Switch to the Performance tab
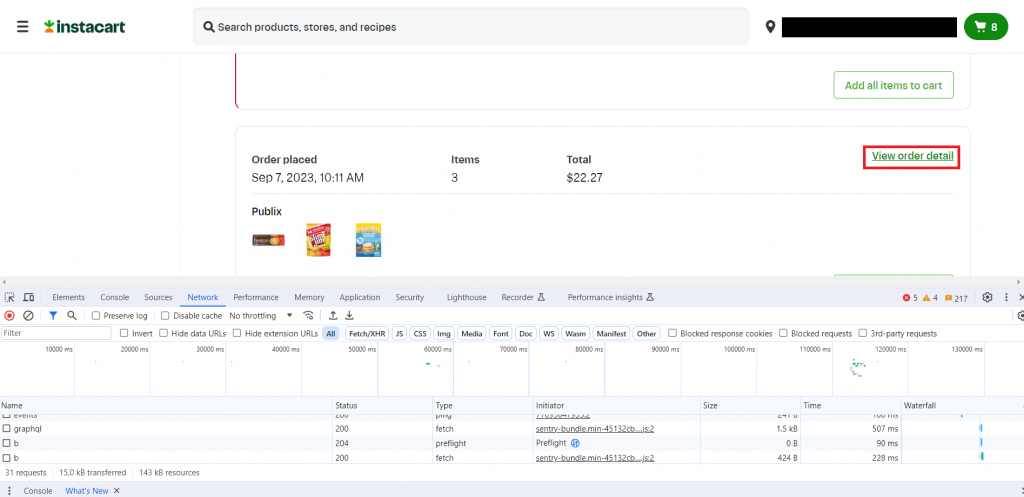The width and height of the screenshot is (1024, 497). [x=256, y=297]
